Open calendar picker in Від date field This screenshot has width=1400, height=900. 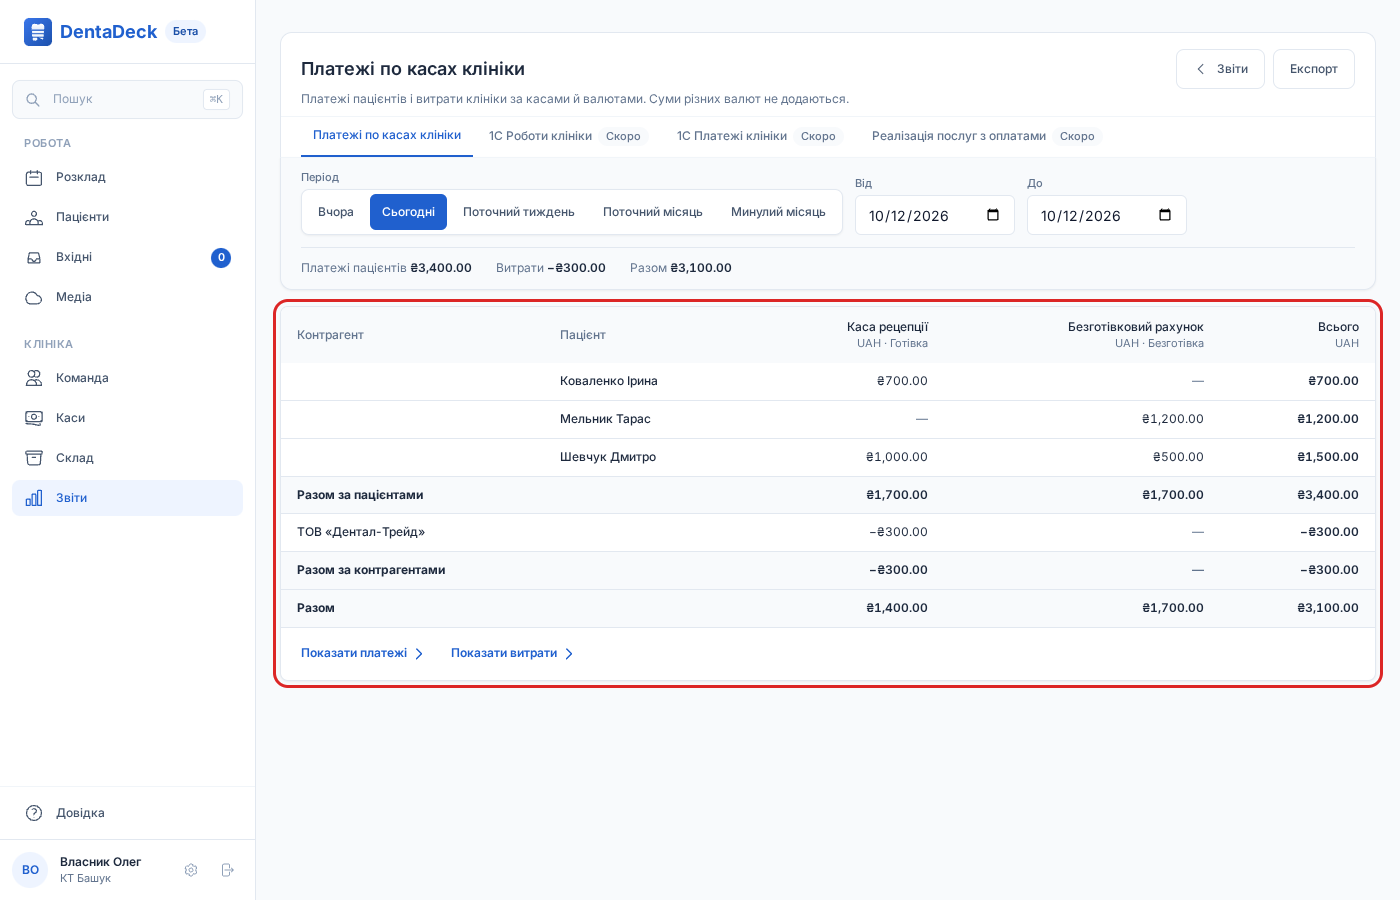coord(993,215)
